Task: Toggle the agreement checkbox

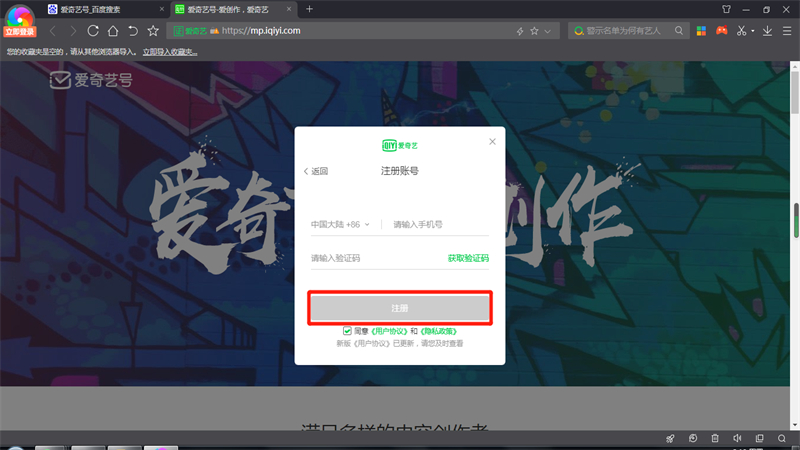Action: click(347, 331)
